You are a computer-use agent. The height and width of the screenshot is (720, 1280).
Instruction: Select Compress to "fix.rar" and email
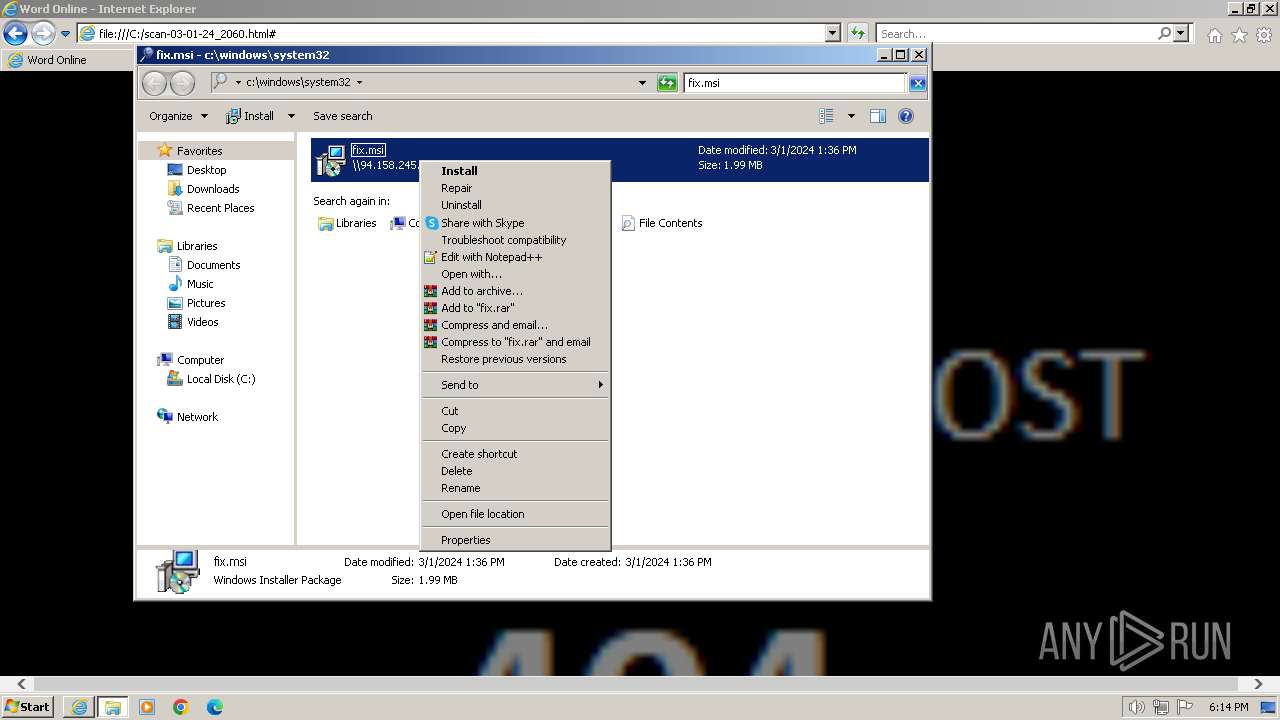point(515,342)
